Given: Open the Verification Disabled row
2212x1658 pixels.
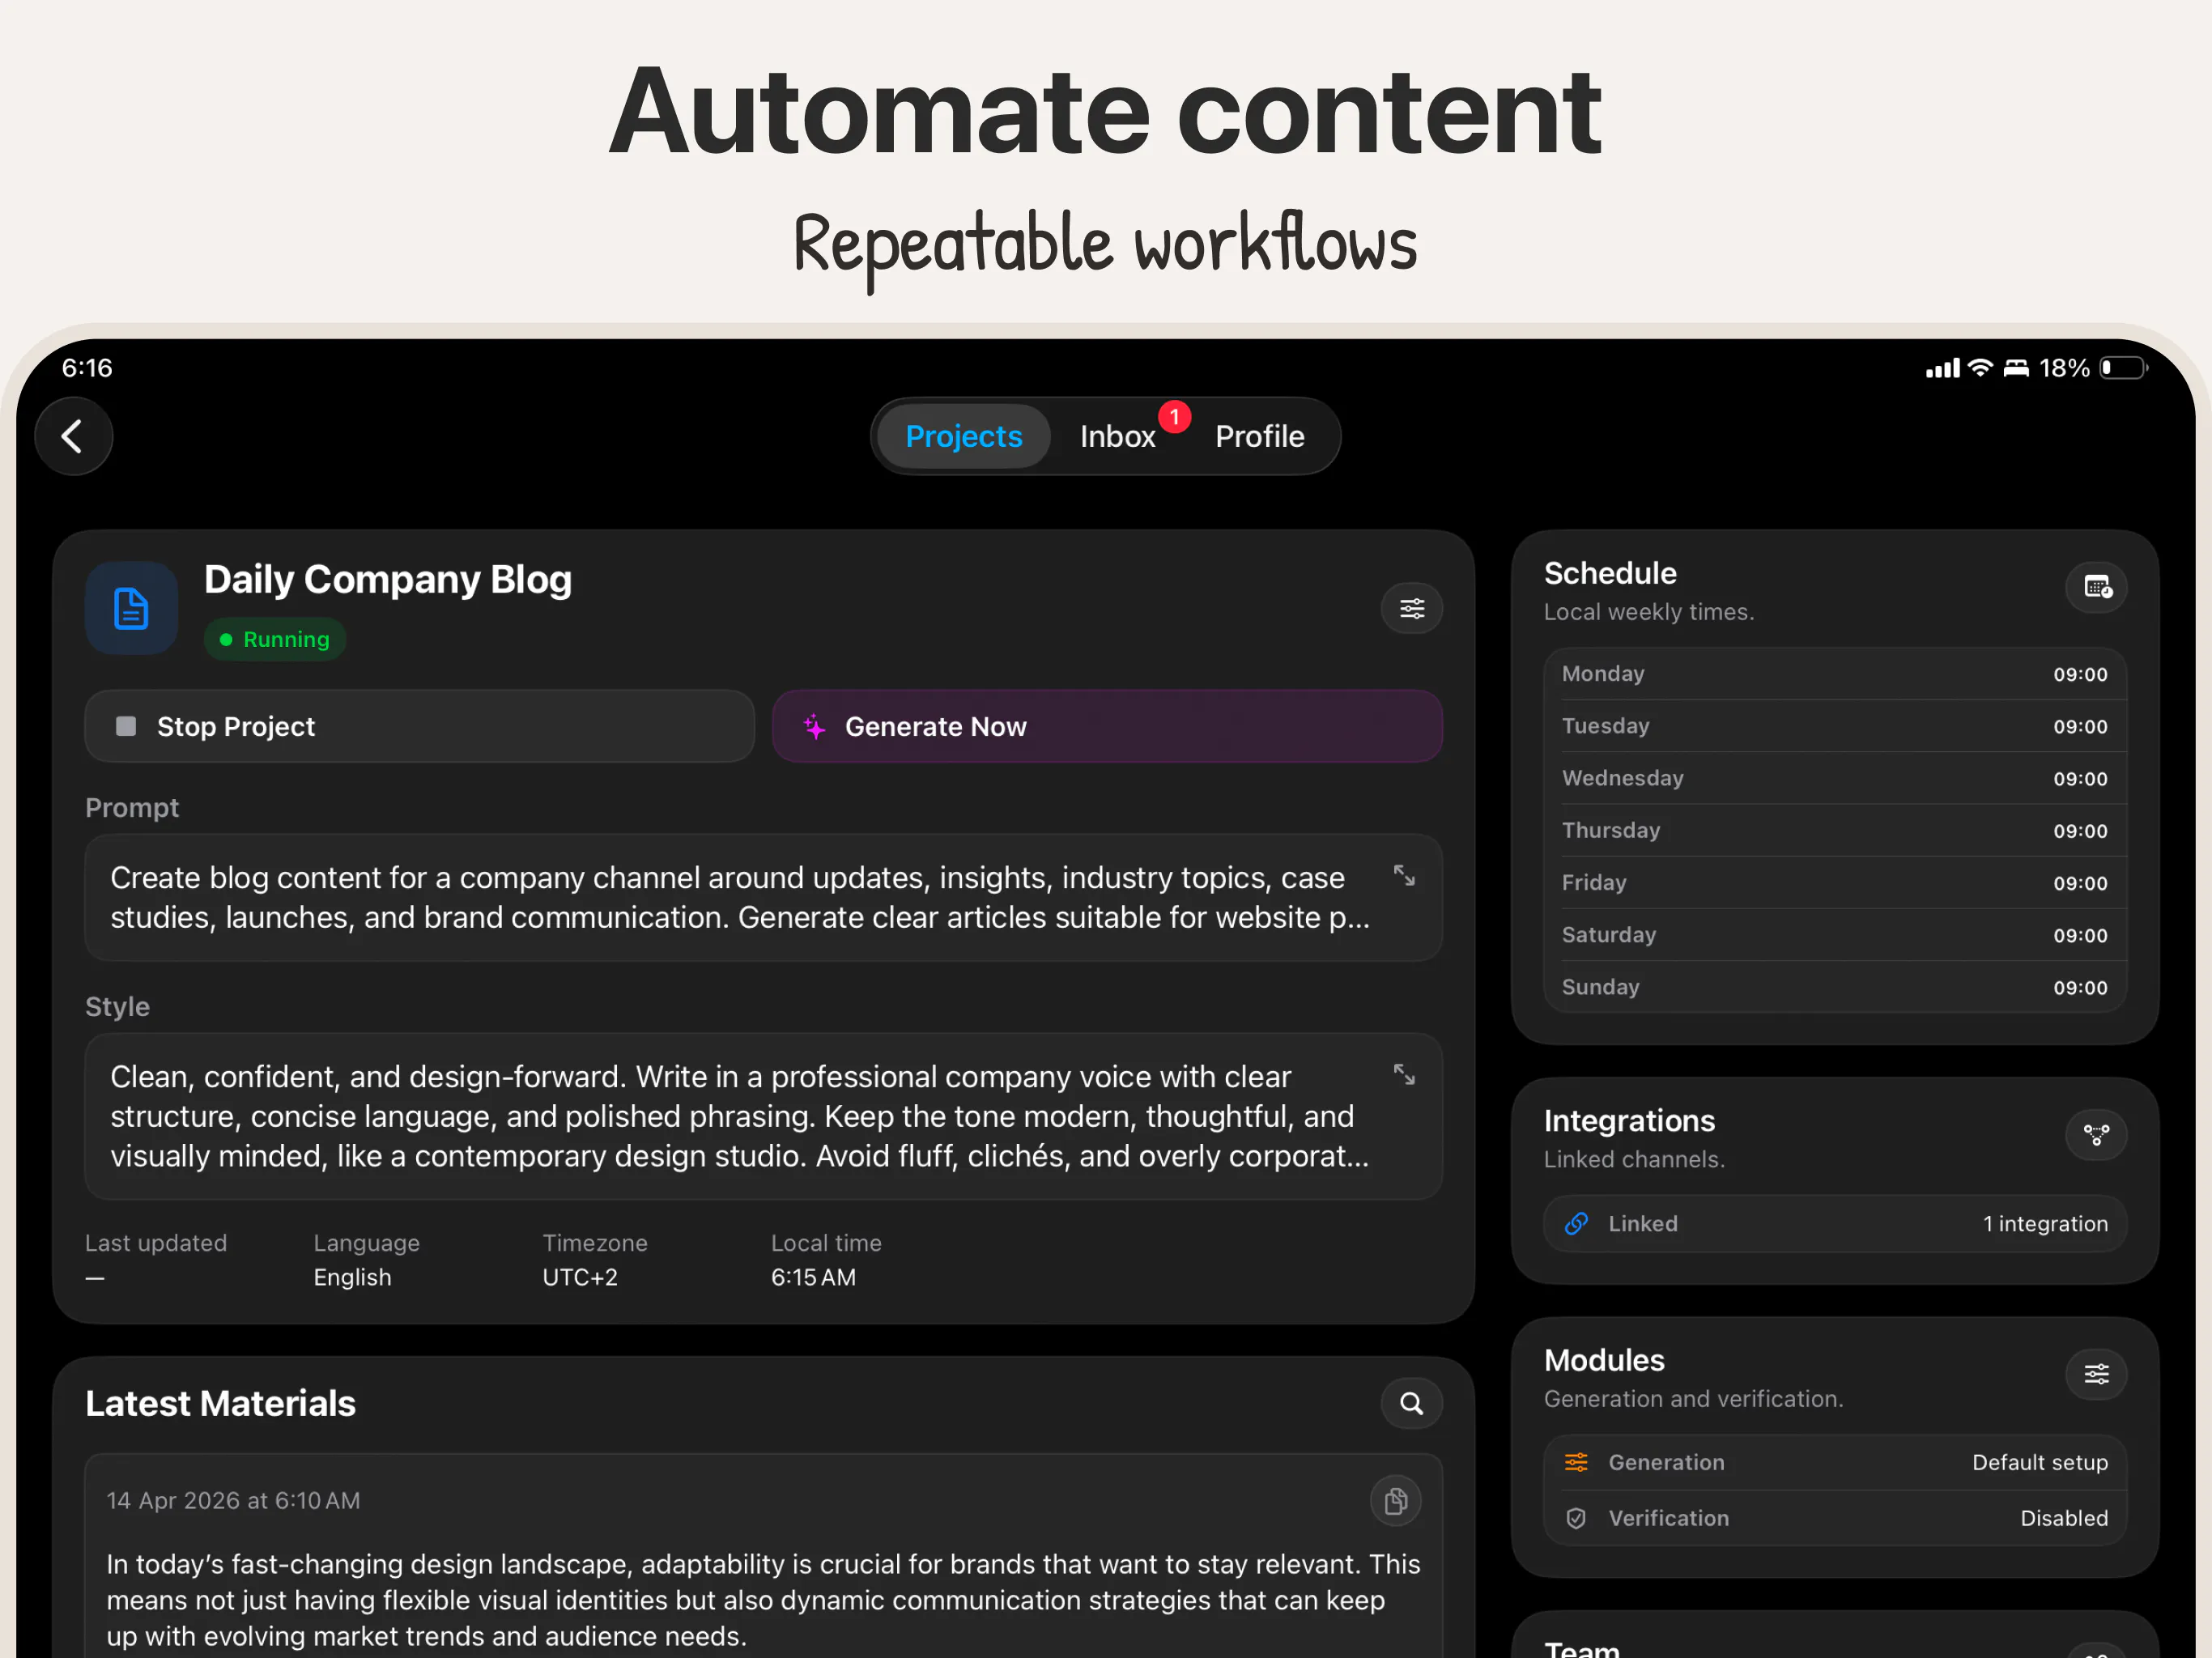Looking at the screenshot, I should tap(1834, 1518).
